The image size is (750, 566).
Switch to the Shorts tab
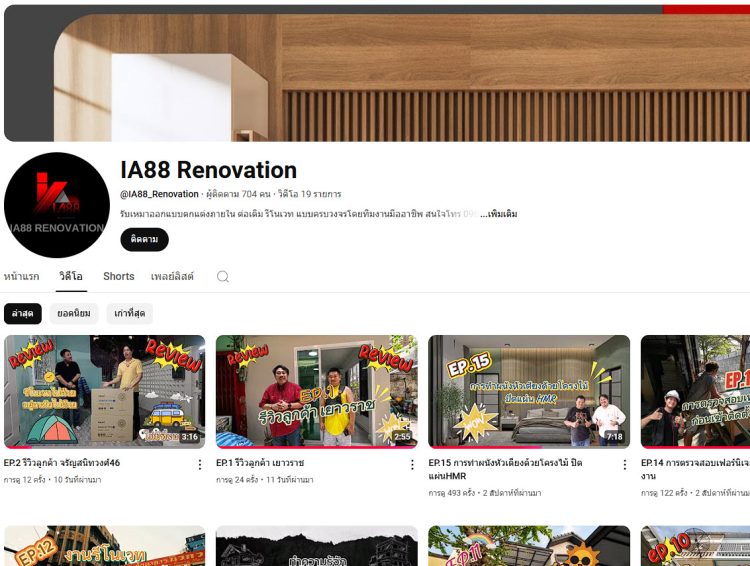point(119,277)
